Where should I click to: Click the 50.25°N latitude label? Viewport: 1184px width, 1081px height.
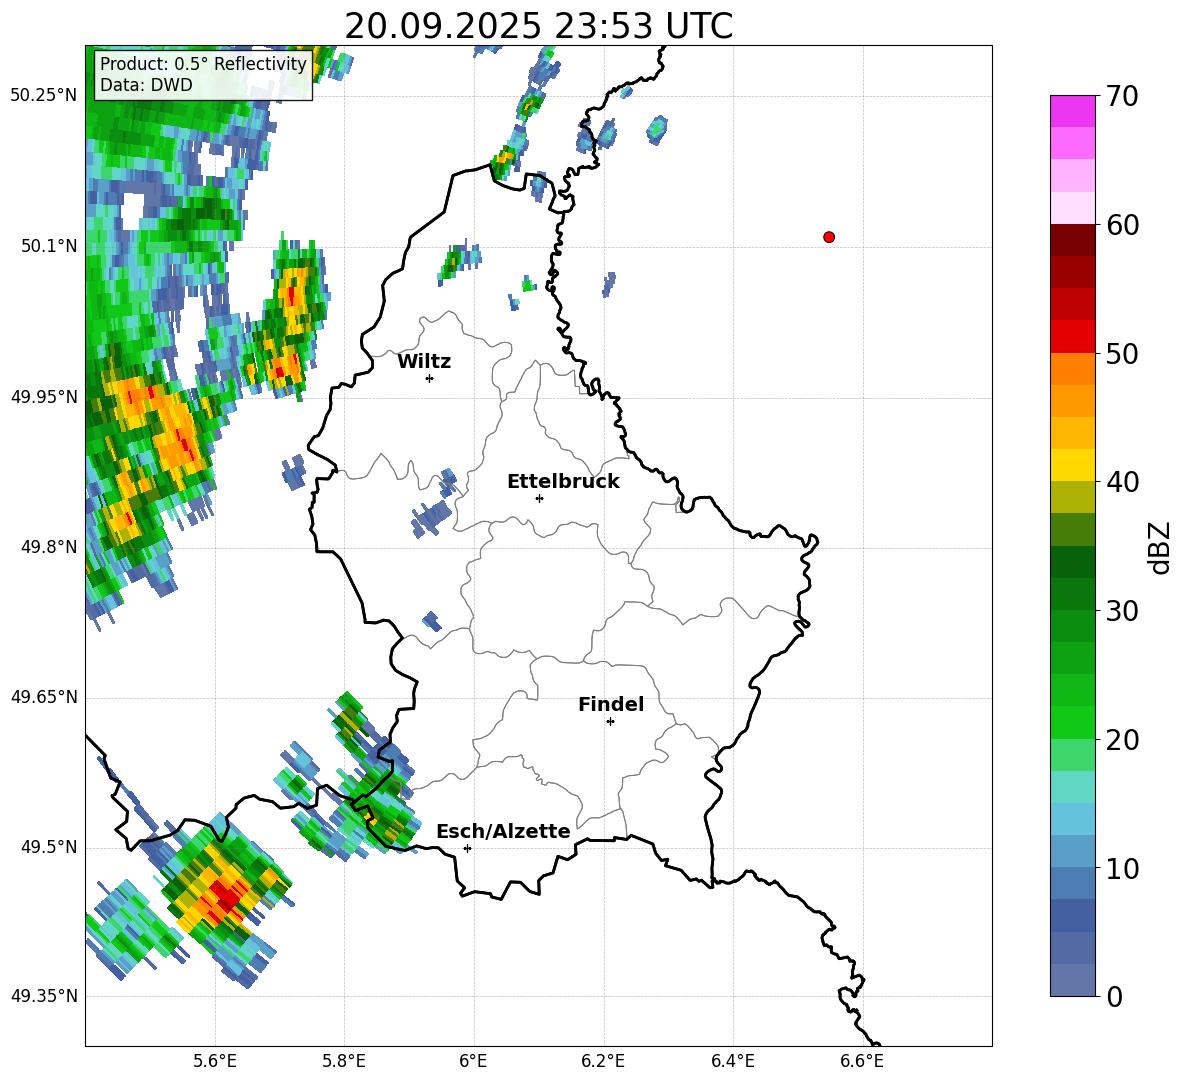(44, 96)
